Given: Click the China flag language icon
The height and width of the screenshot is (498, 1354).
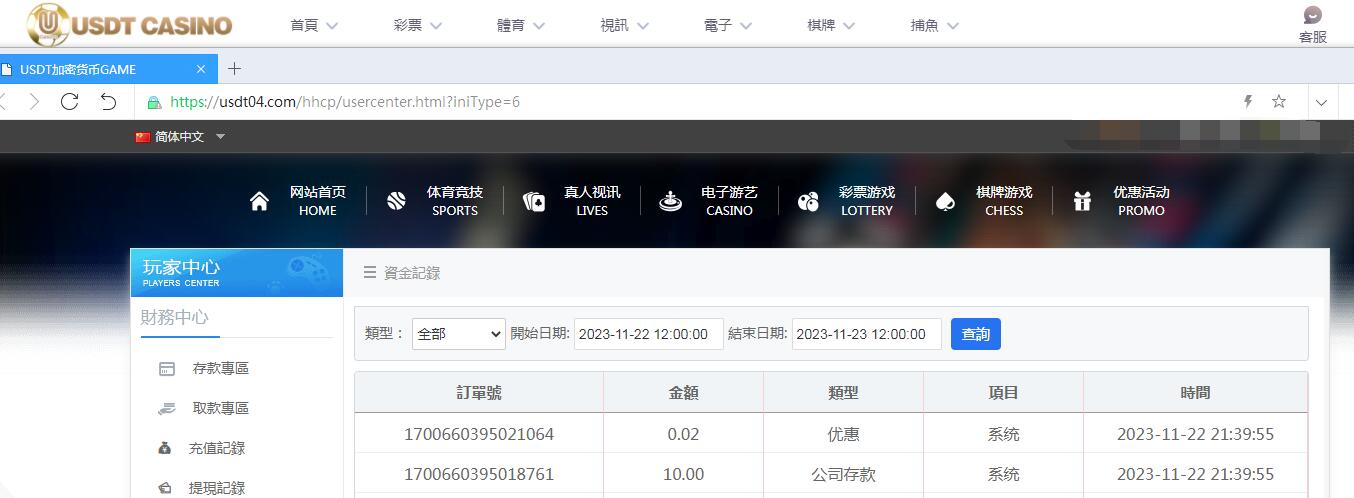Looking at the screenshot, I should 143,137.
